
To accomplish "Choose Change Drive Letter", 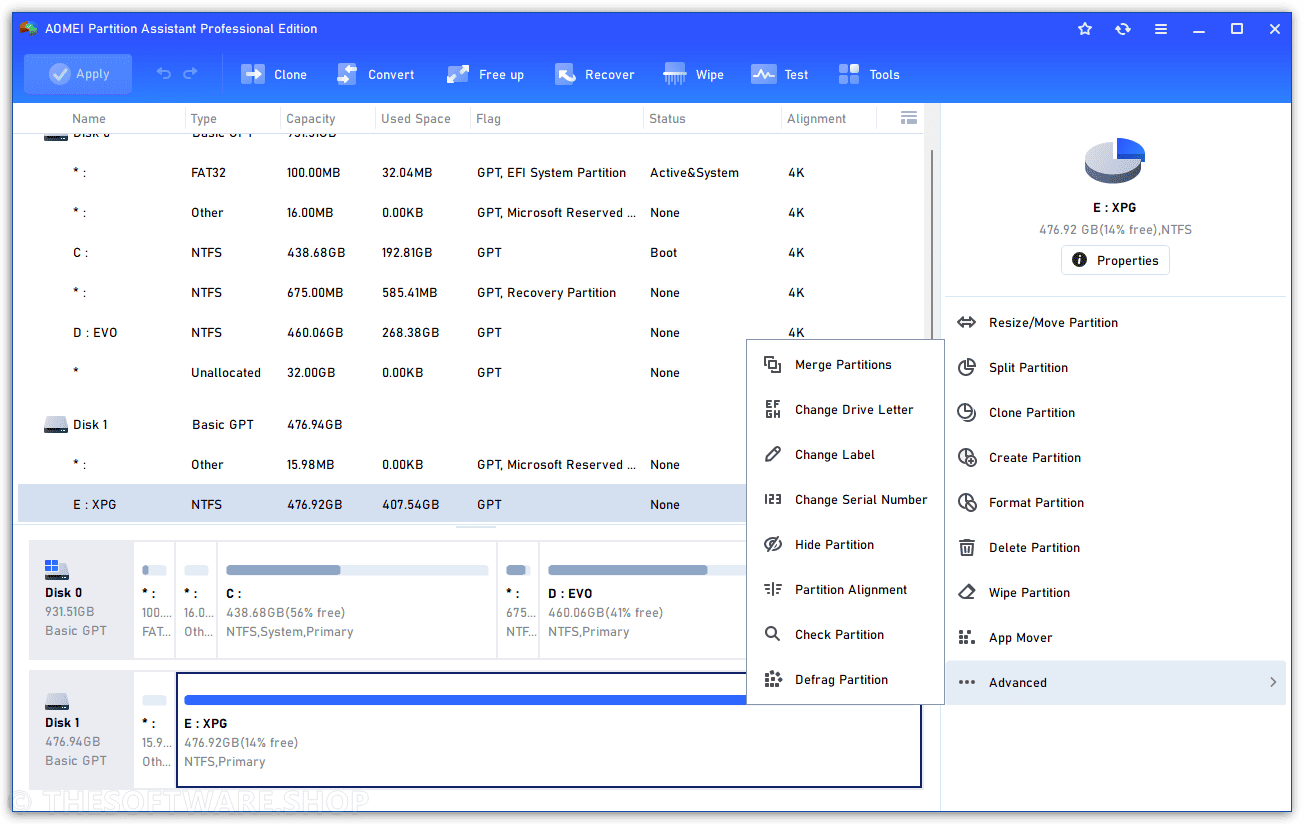I will (845, 410).
